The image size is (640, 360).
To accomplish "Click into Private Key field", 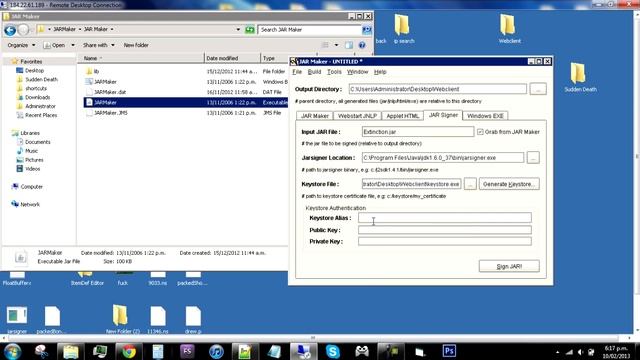I will pyautogui.click(x=445, y=241).
